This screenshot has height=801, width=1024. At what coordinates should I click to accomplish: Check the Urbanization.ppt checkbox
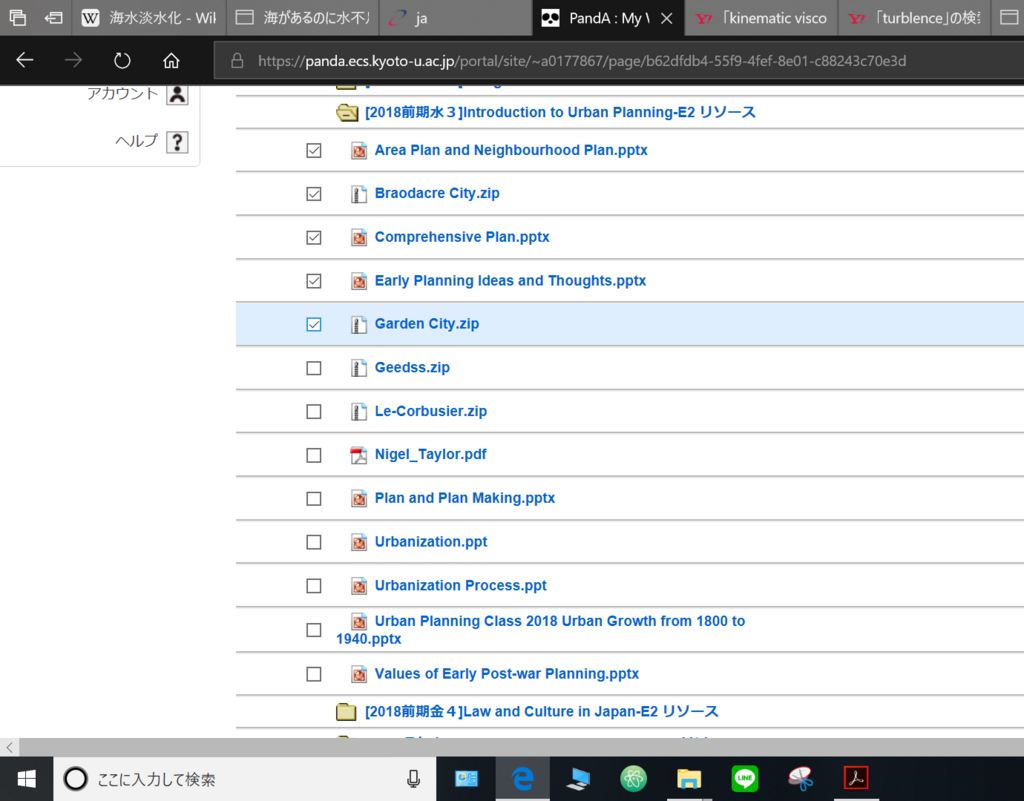tap(313, 542)
